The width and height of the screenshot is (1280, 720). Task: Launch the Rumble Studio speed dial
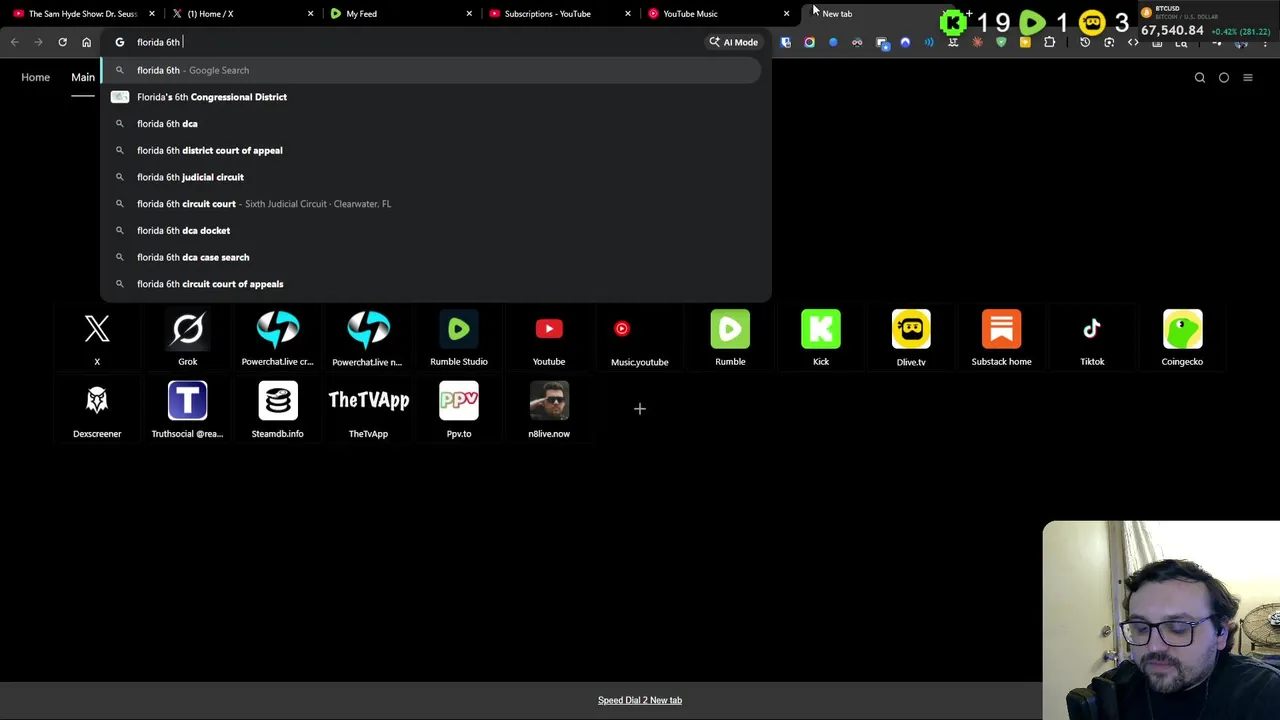[459, 338]
